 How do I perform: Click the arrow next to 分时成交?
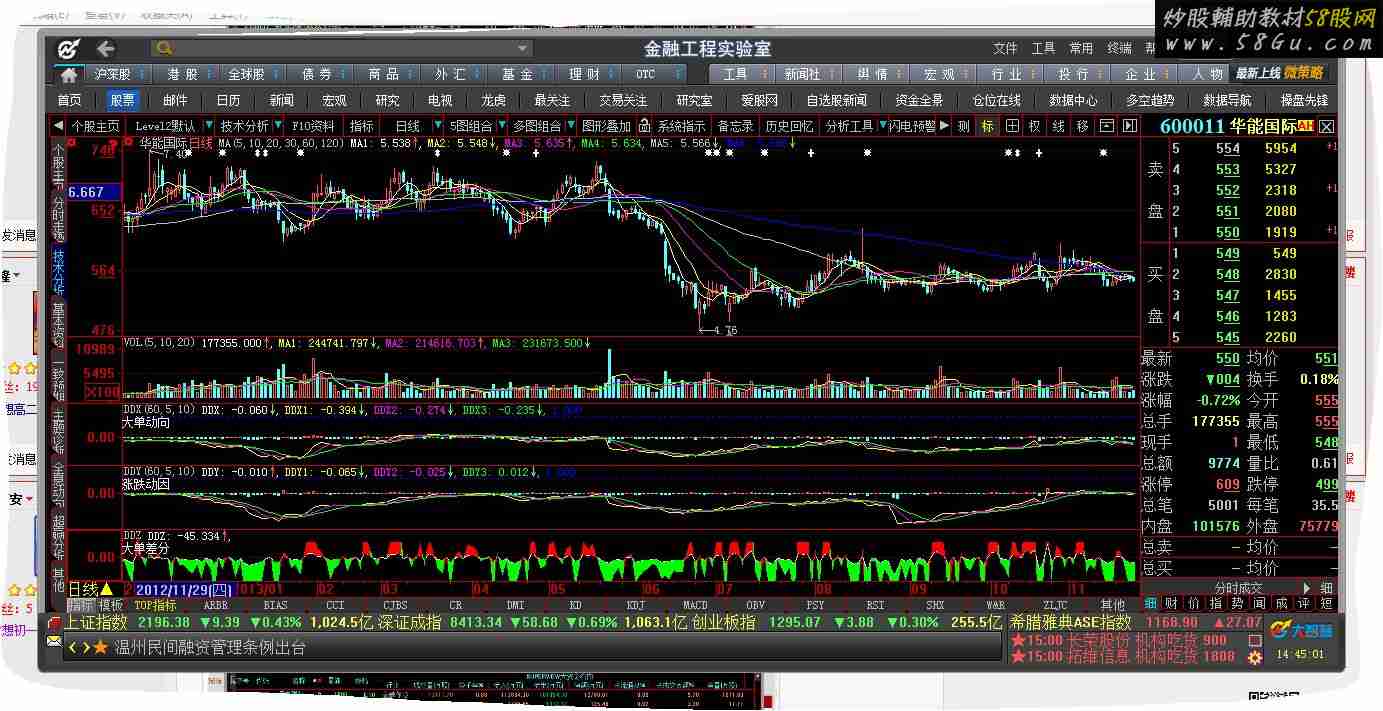(x=1306, y=588)
